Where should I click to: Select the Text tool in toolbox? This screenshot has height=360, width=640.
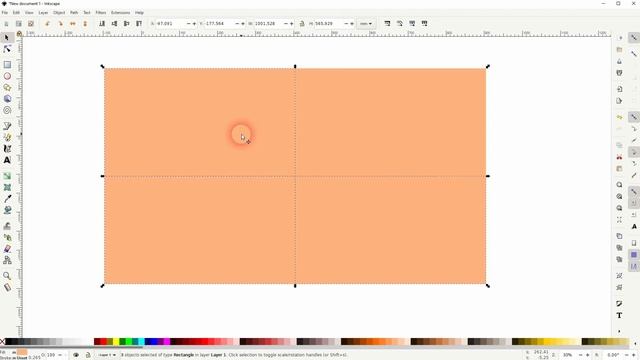pos(7,160)
